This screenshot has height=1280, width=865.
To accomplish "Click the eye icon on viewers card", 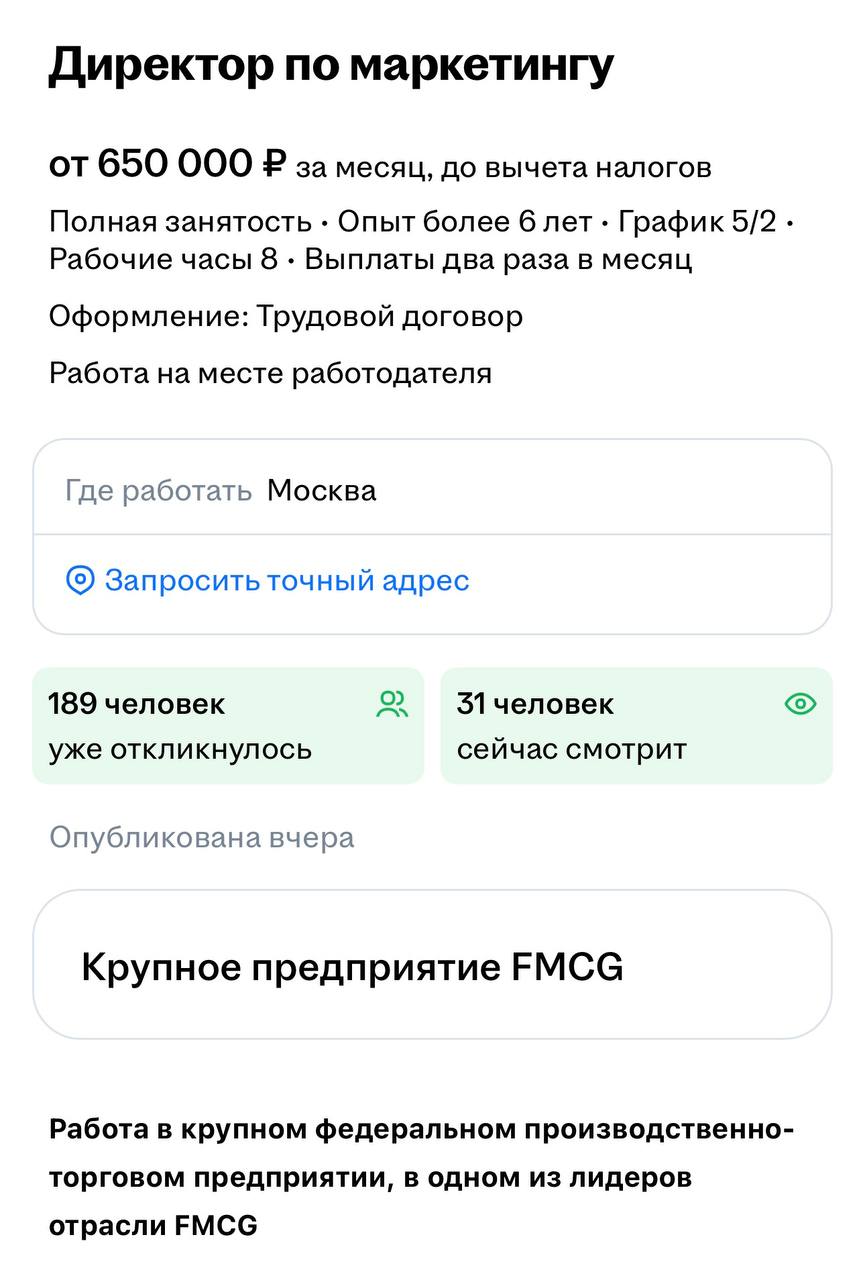I will 800,705.
